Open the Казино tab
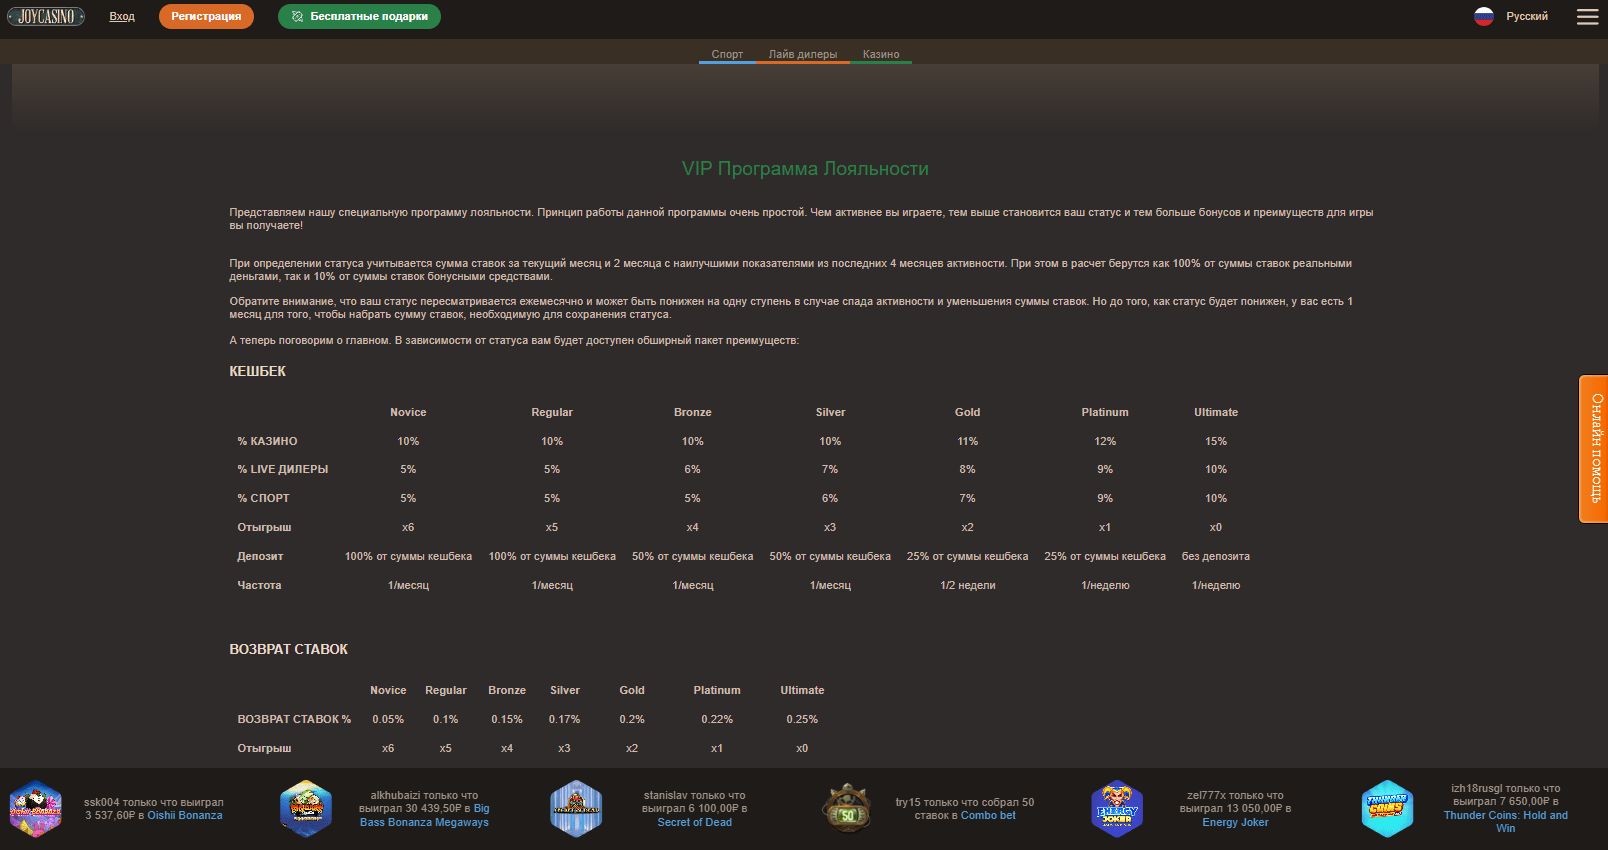The width and height of the screenshot is (1608, 850). pyautogui.click(x=881, y=54)
